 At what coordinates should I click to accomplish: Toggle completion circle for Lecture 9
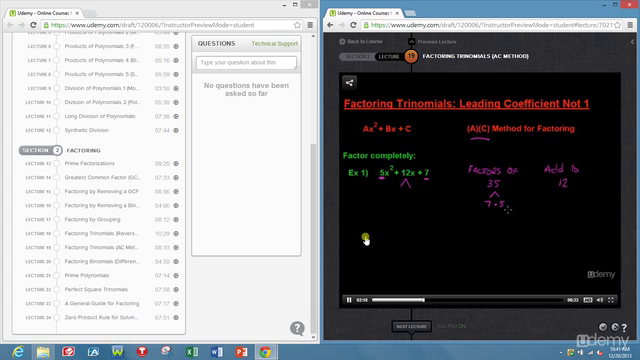point(57,89)
